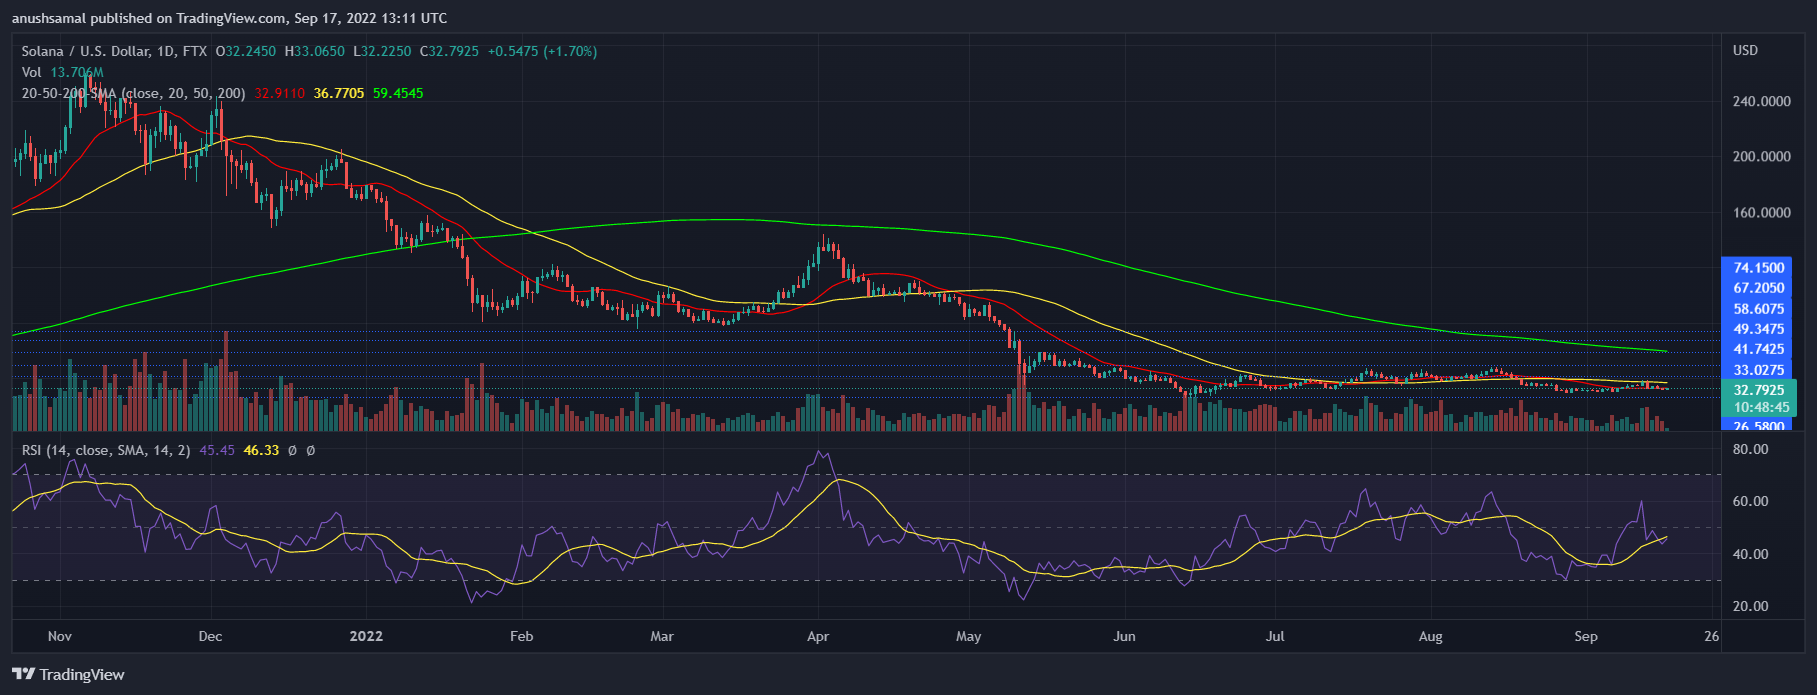Click the yellow RSI SMA value 46.33
Viewport: 1817px width, 695px height.
pyautogui.click(x=261, y=451)
